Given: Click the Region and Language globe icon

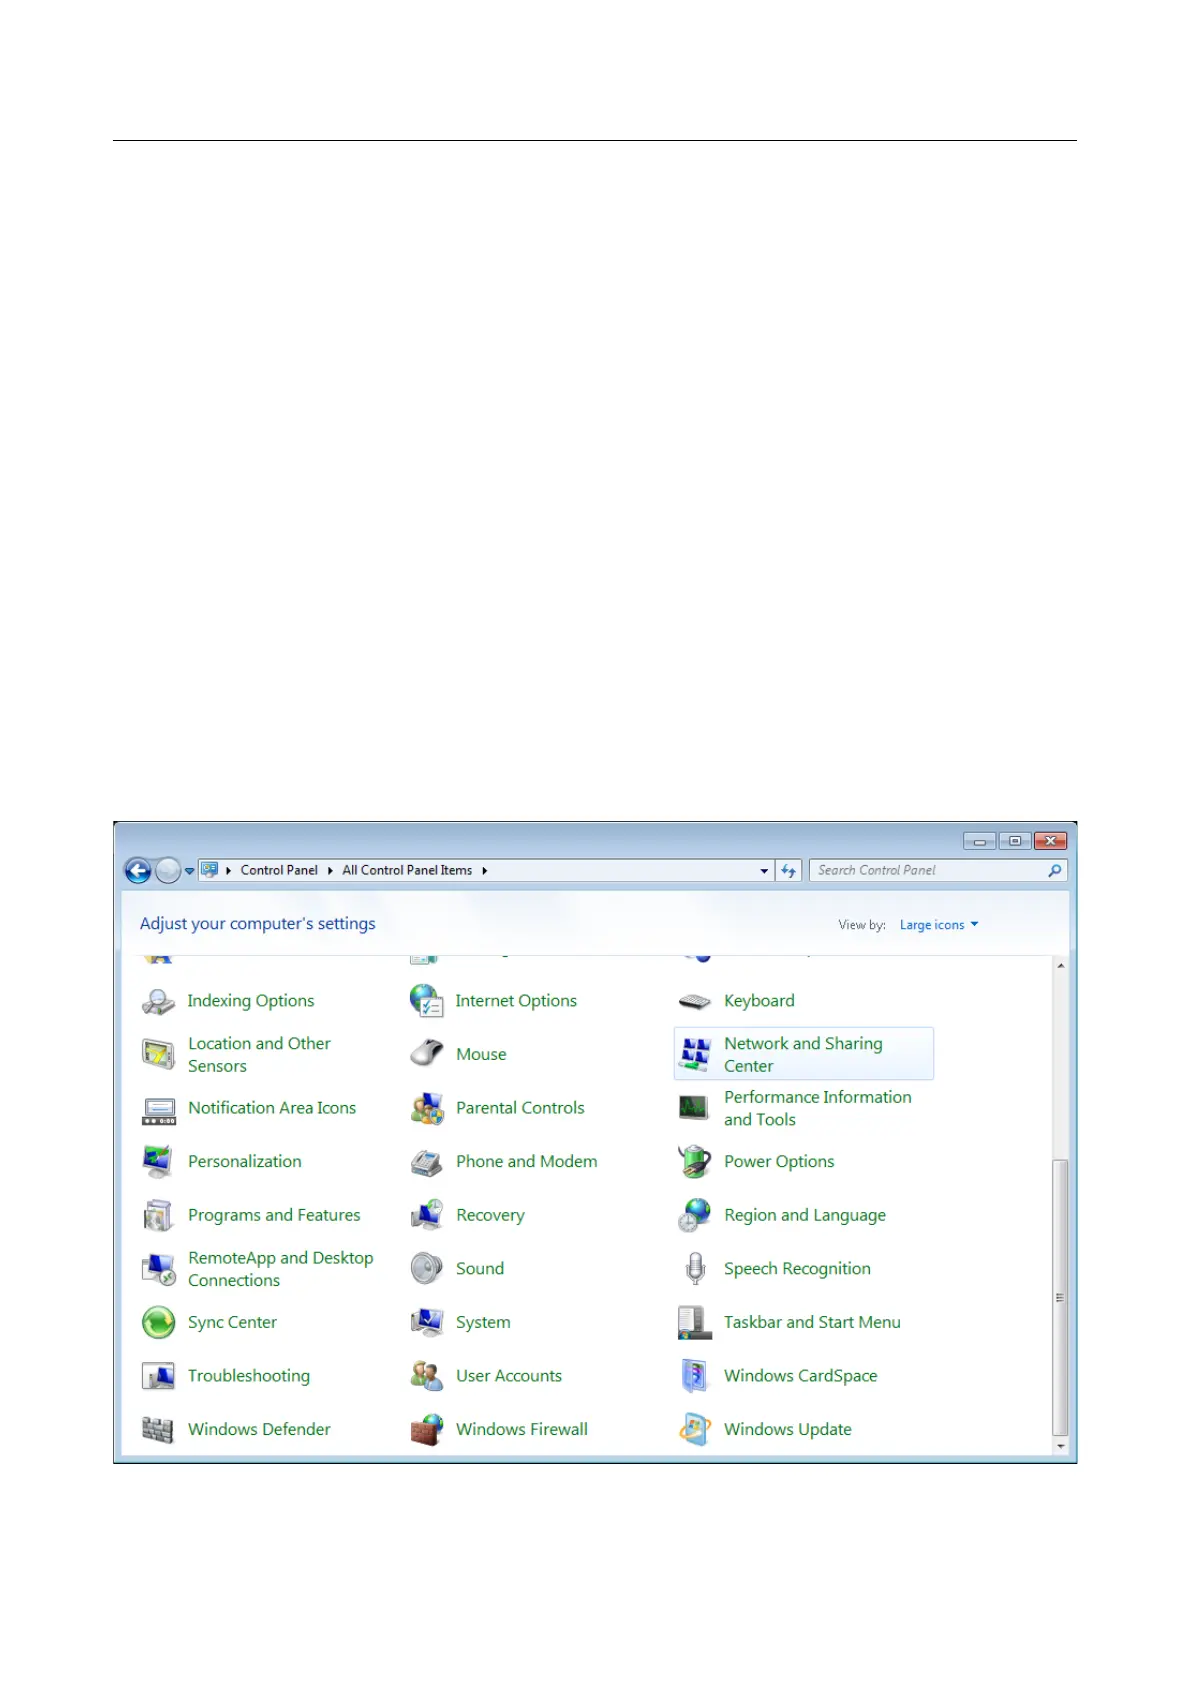Looking at the screenshot, I should pos(695,1215).
